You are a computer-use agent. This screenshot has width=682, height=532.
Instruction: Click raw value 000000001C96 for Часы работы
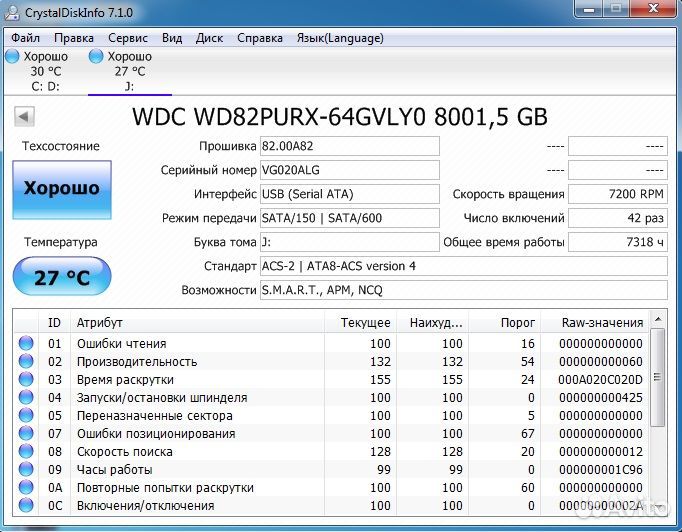coord(601,469)
